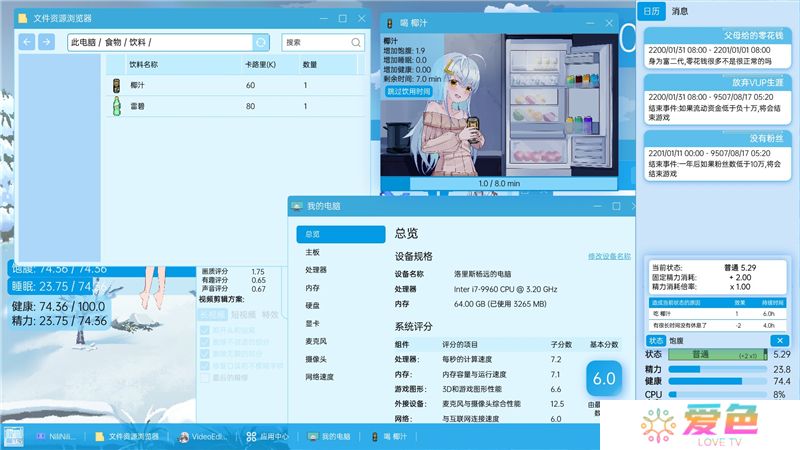
Task: Sort by the 饮料名称 column header
Action: [143, 65]
